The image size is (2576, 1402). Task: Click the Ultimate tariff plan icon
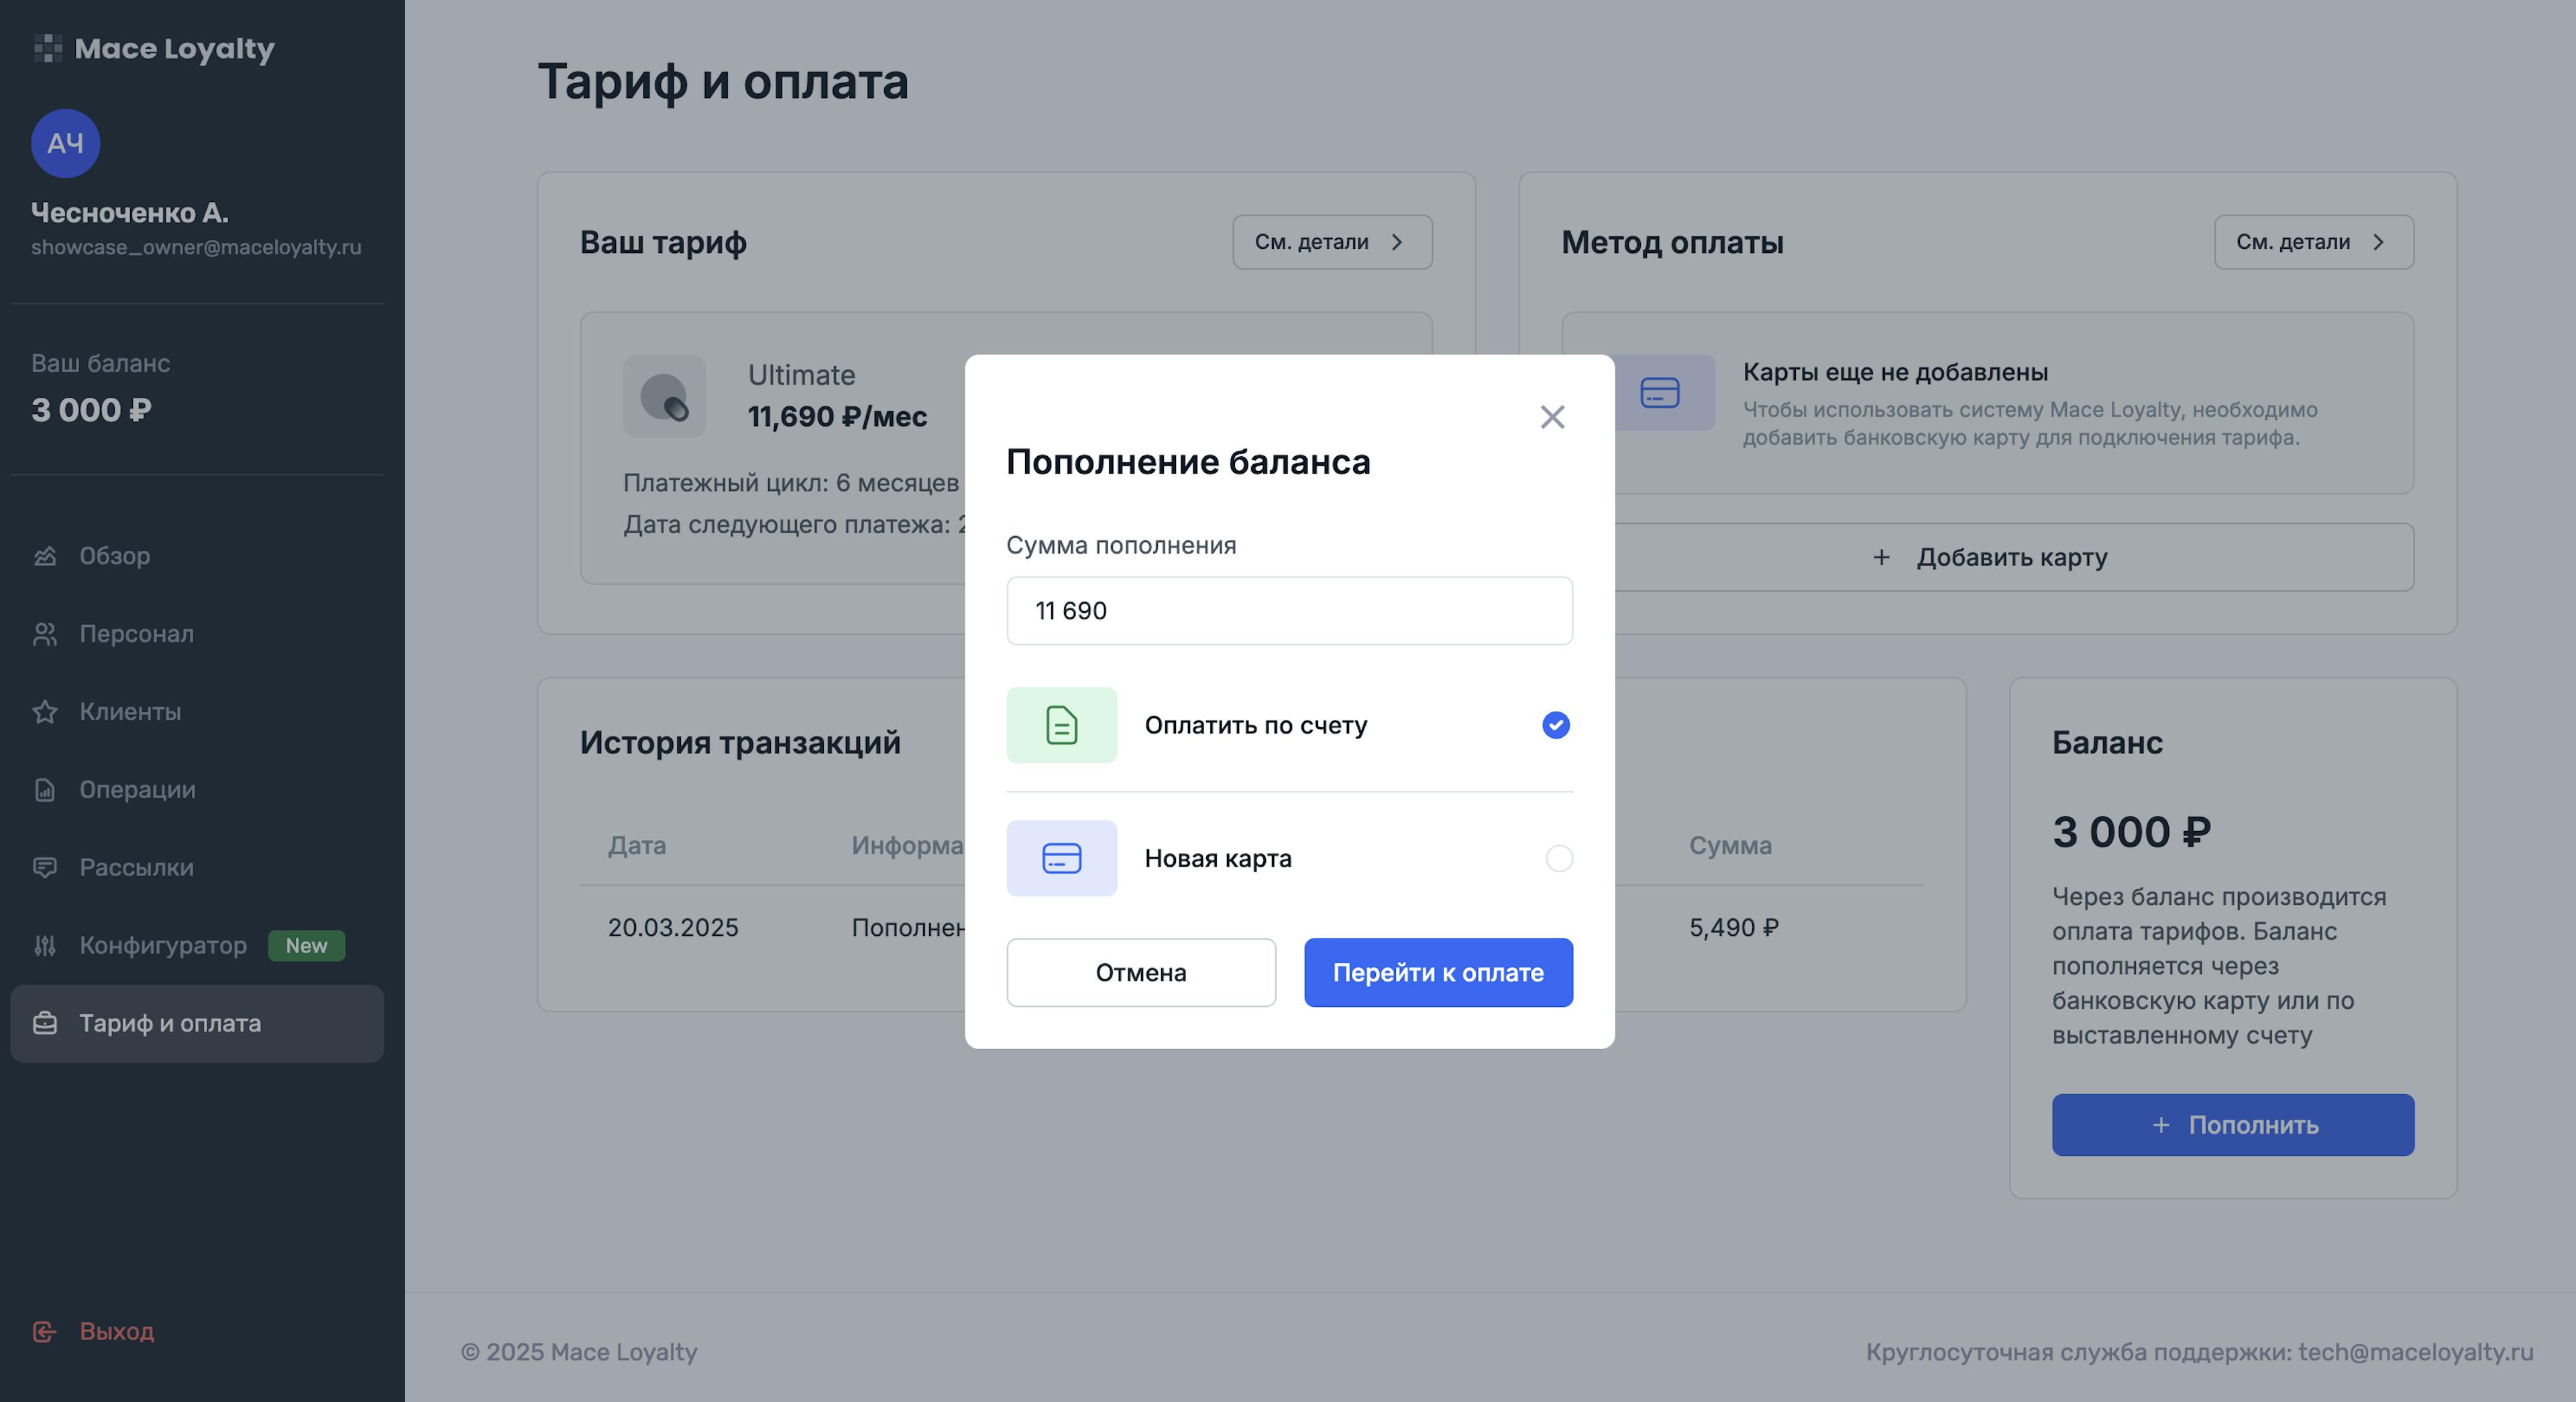pos(665,396)
